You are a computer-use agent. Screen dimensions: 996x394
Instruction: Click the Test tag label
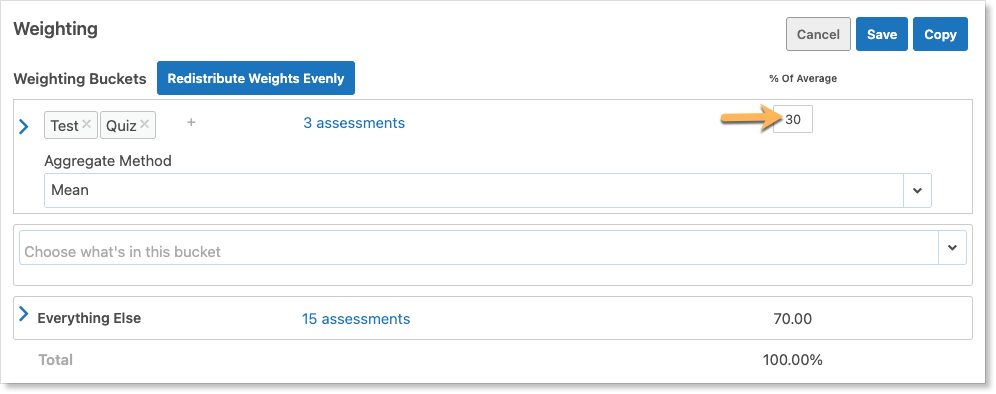pyautogui.click(x=64, y=126)
